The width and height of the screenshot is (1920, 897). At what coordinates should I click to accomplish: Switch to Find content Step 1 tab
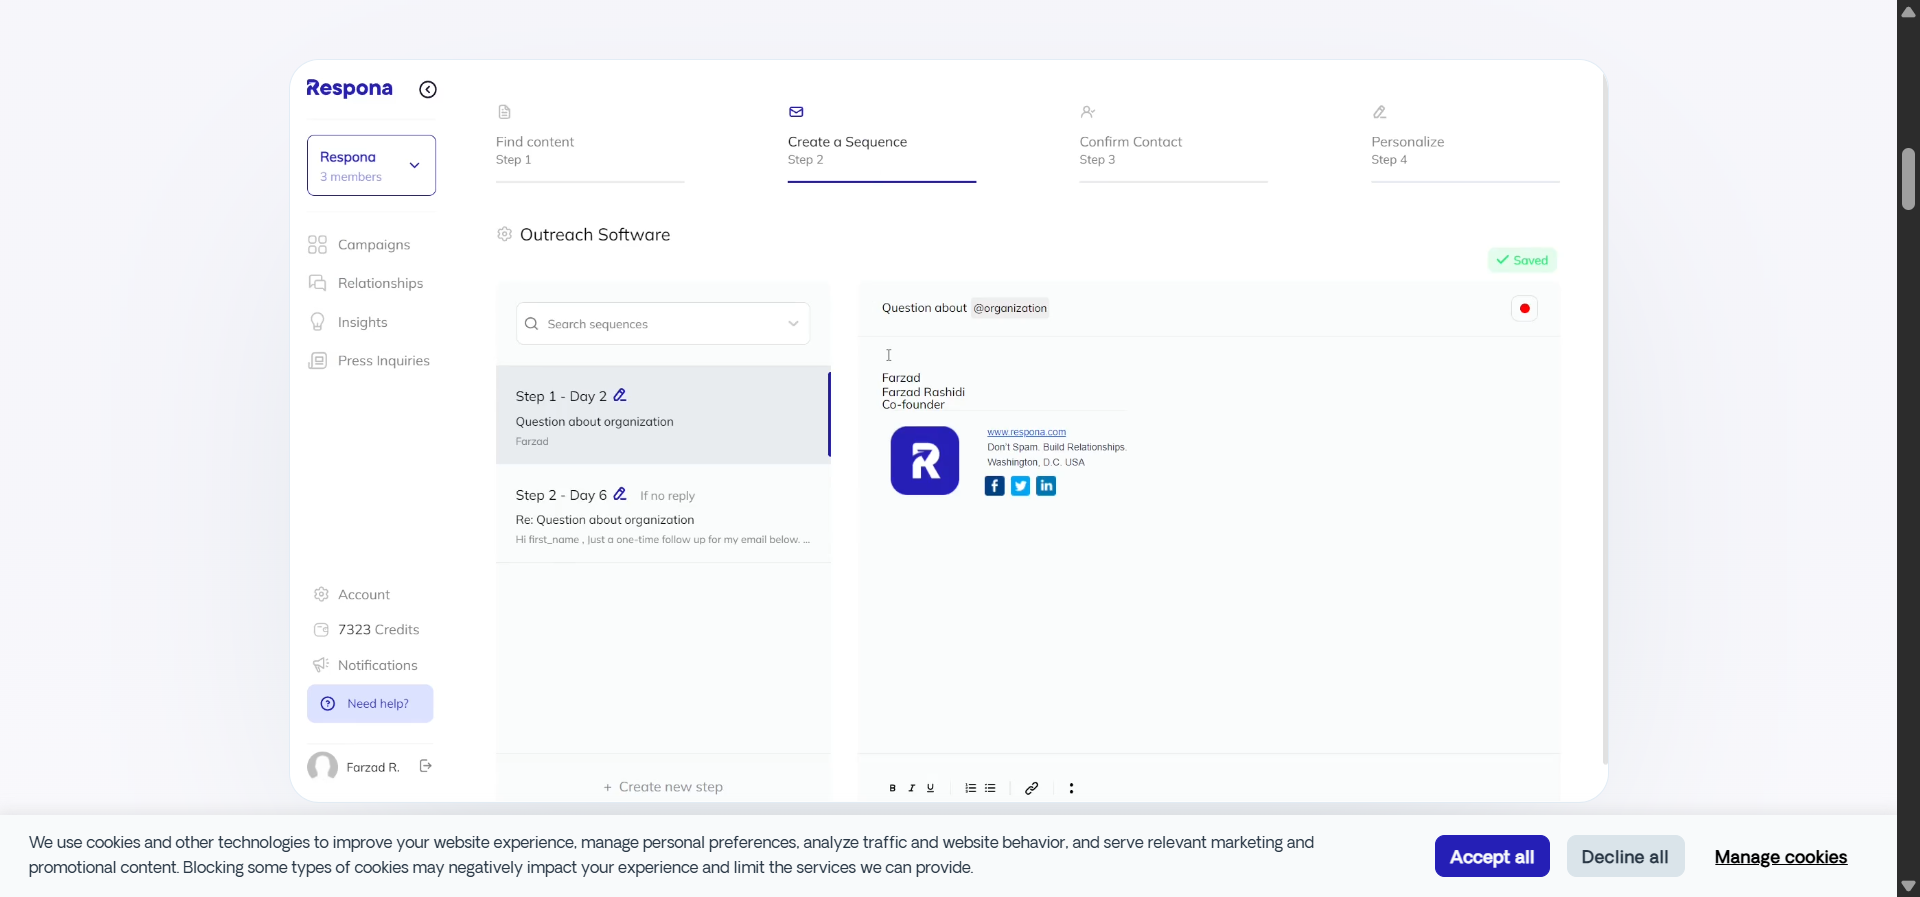pos(590,142)
